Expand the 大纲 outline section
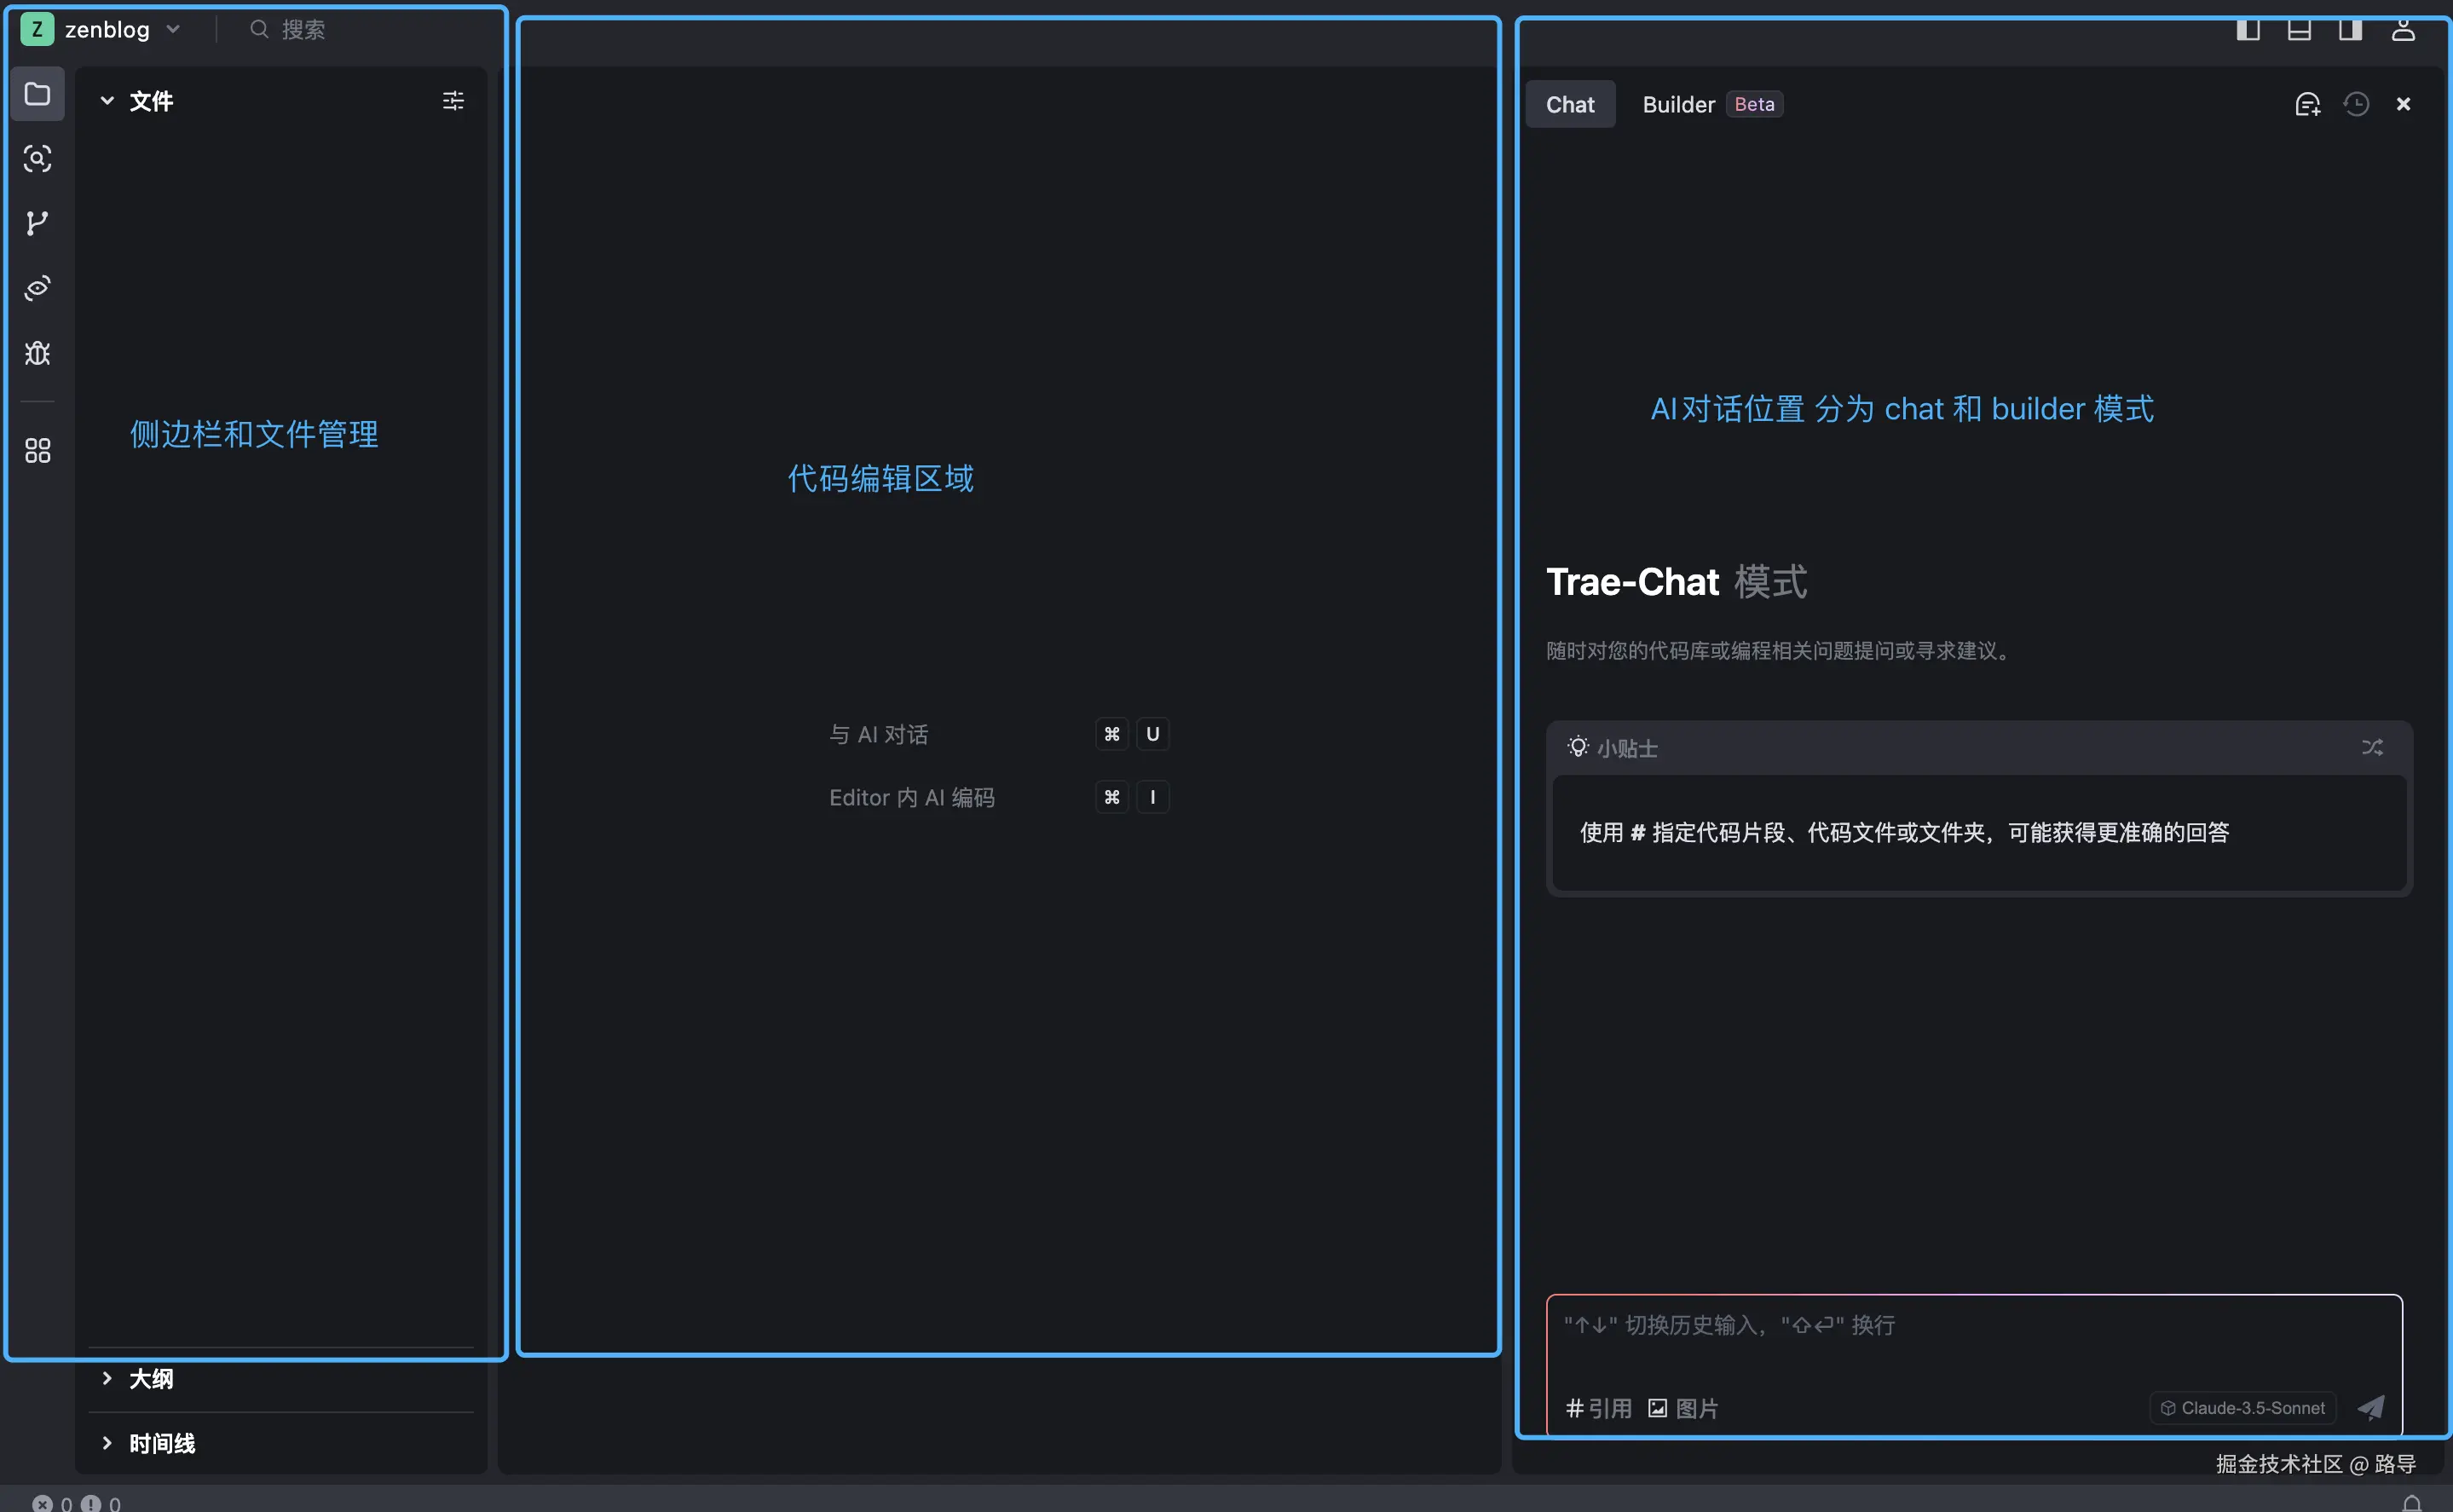 tap(150, 1379)
